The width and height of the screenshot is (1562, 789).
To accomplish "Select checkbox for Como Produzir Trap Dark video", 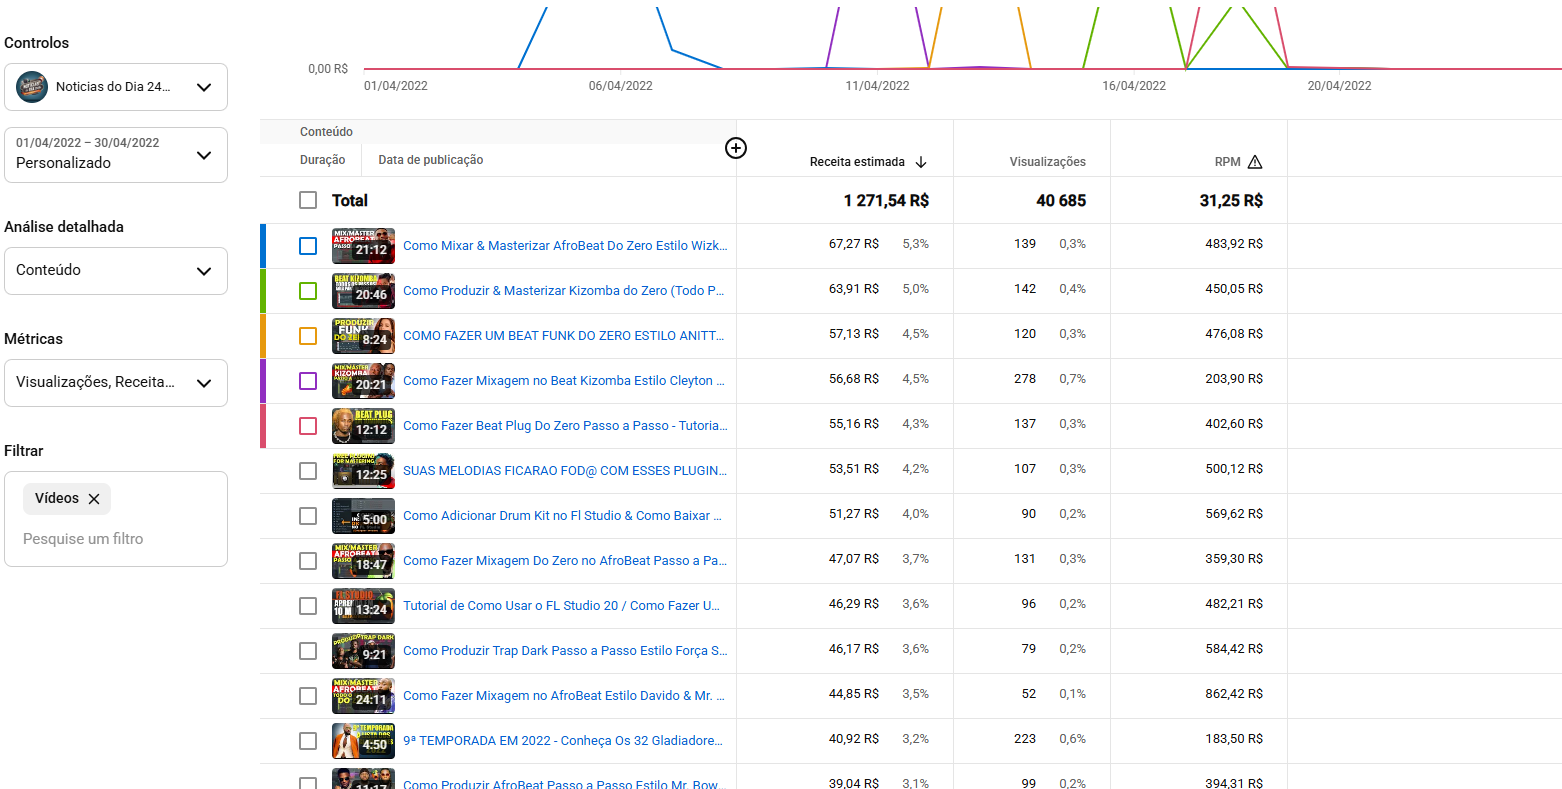I will tap(308, 651).
